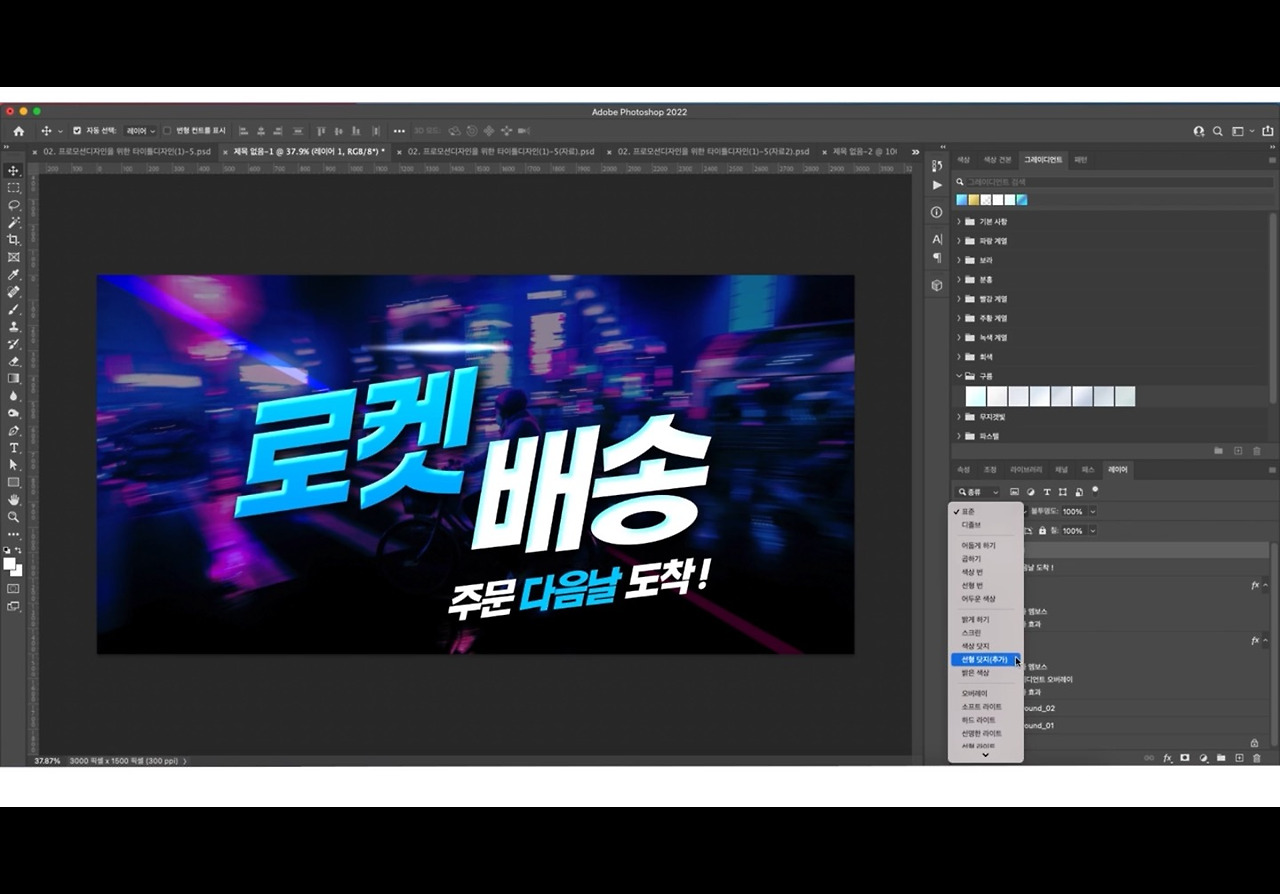The height and width of the screenshot is (894, 1280).
Task: Select the Hand tool
Action: click(14, 499)
